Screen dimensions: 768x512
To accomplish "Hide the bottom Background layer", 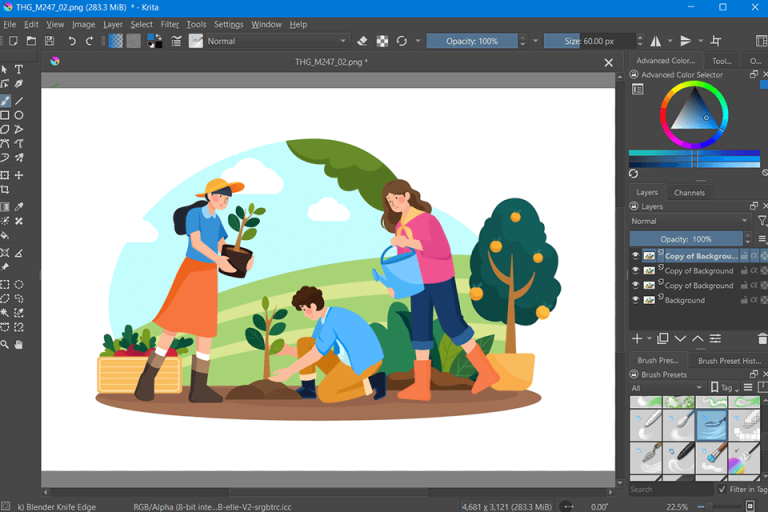I will pos(635,300).
